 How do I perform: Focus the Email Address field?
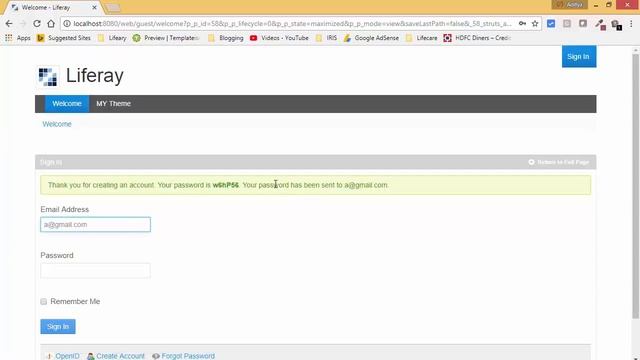pyautogui.click(x=96, y=224)
